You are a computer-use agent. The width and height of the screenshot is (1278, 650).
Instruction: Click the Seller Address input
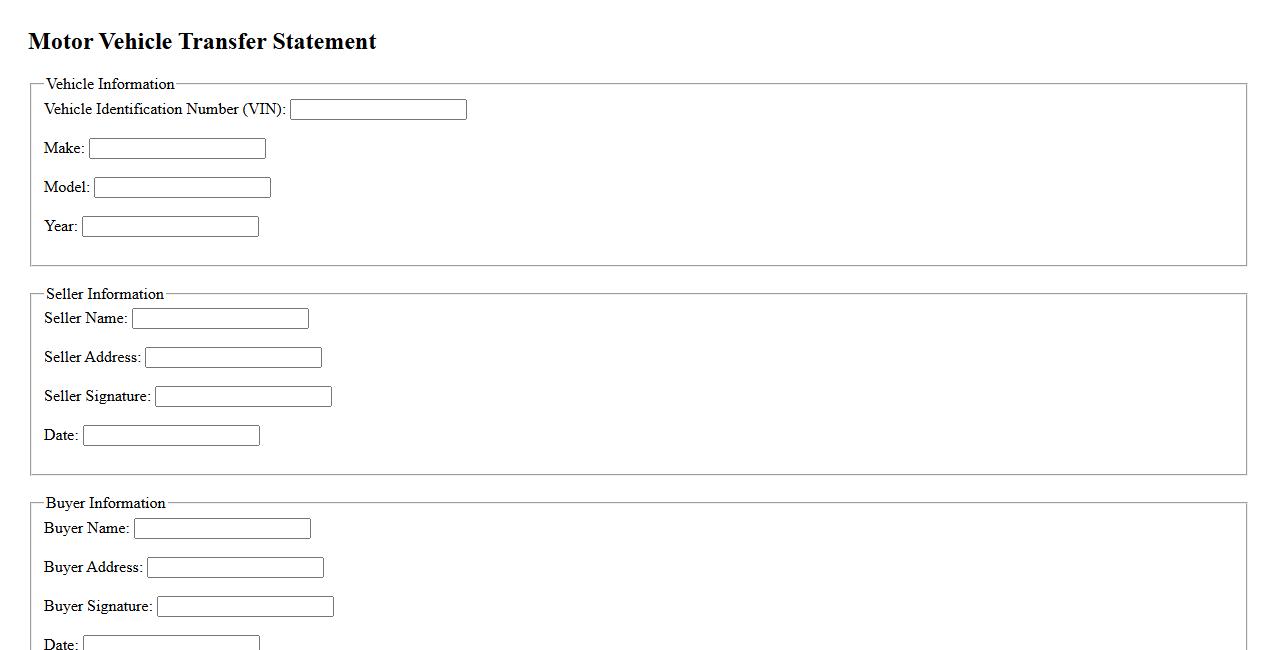pyautogui.click(x=233, y=358)
